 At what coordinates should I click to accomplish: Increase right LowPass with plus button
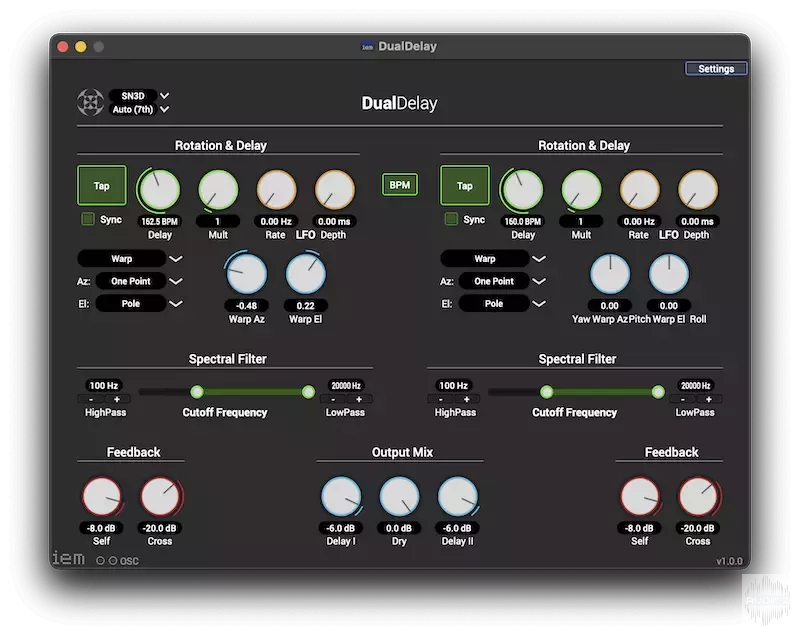pyautogui.click(x=709, y=399)
